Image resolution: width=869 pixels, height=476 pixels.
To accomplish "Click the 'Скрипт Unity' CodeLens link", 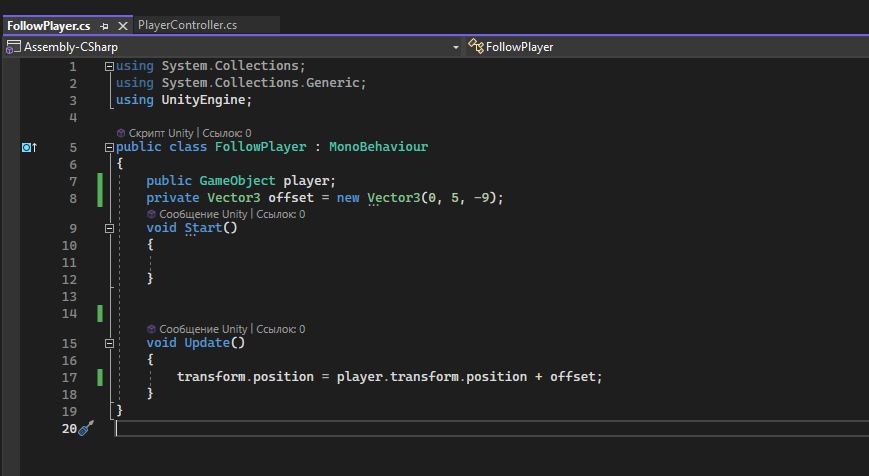I will pos(161,133).
